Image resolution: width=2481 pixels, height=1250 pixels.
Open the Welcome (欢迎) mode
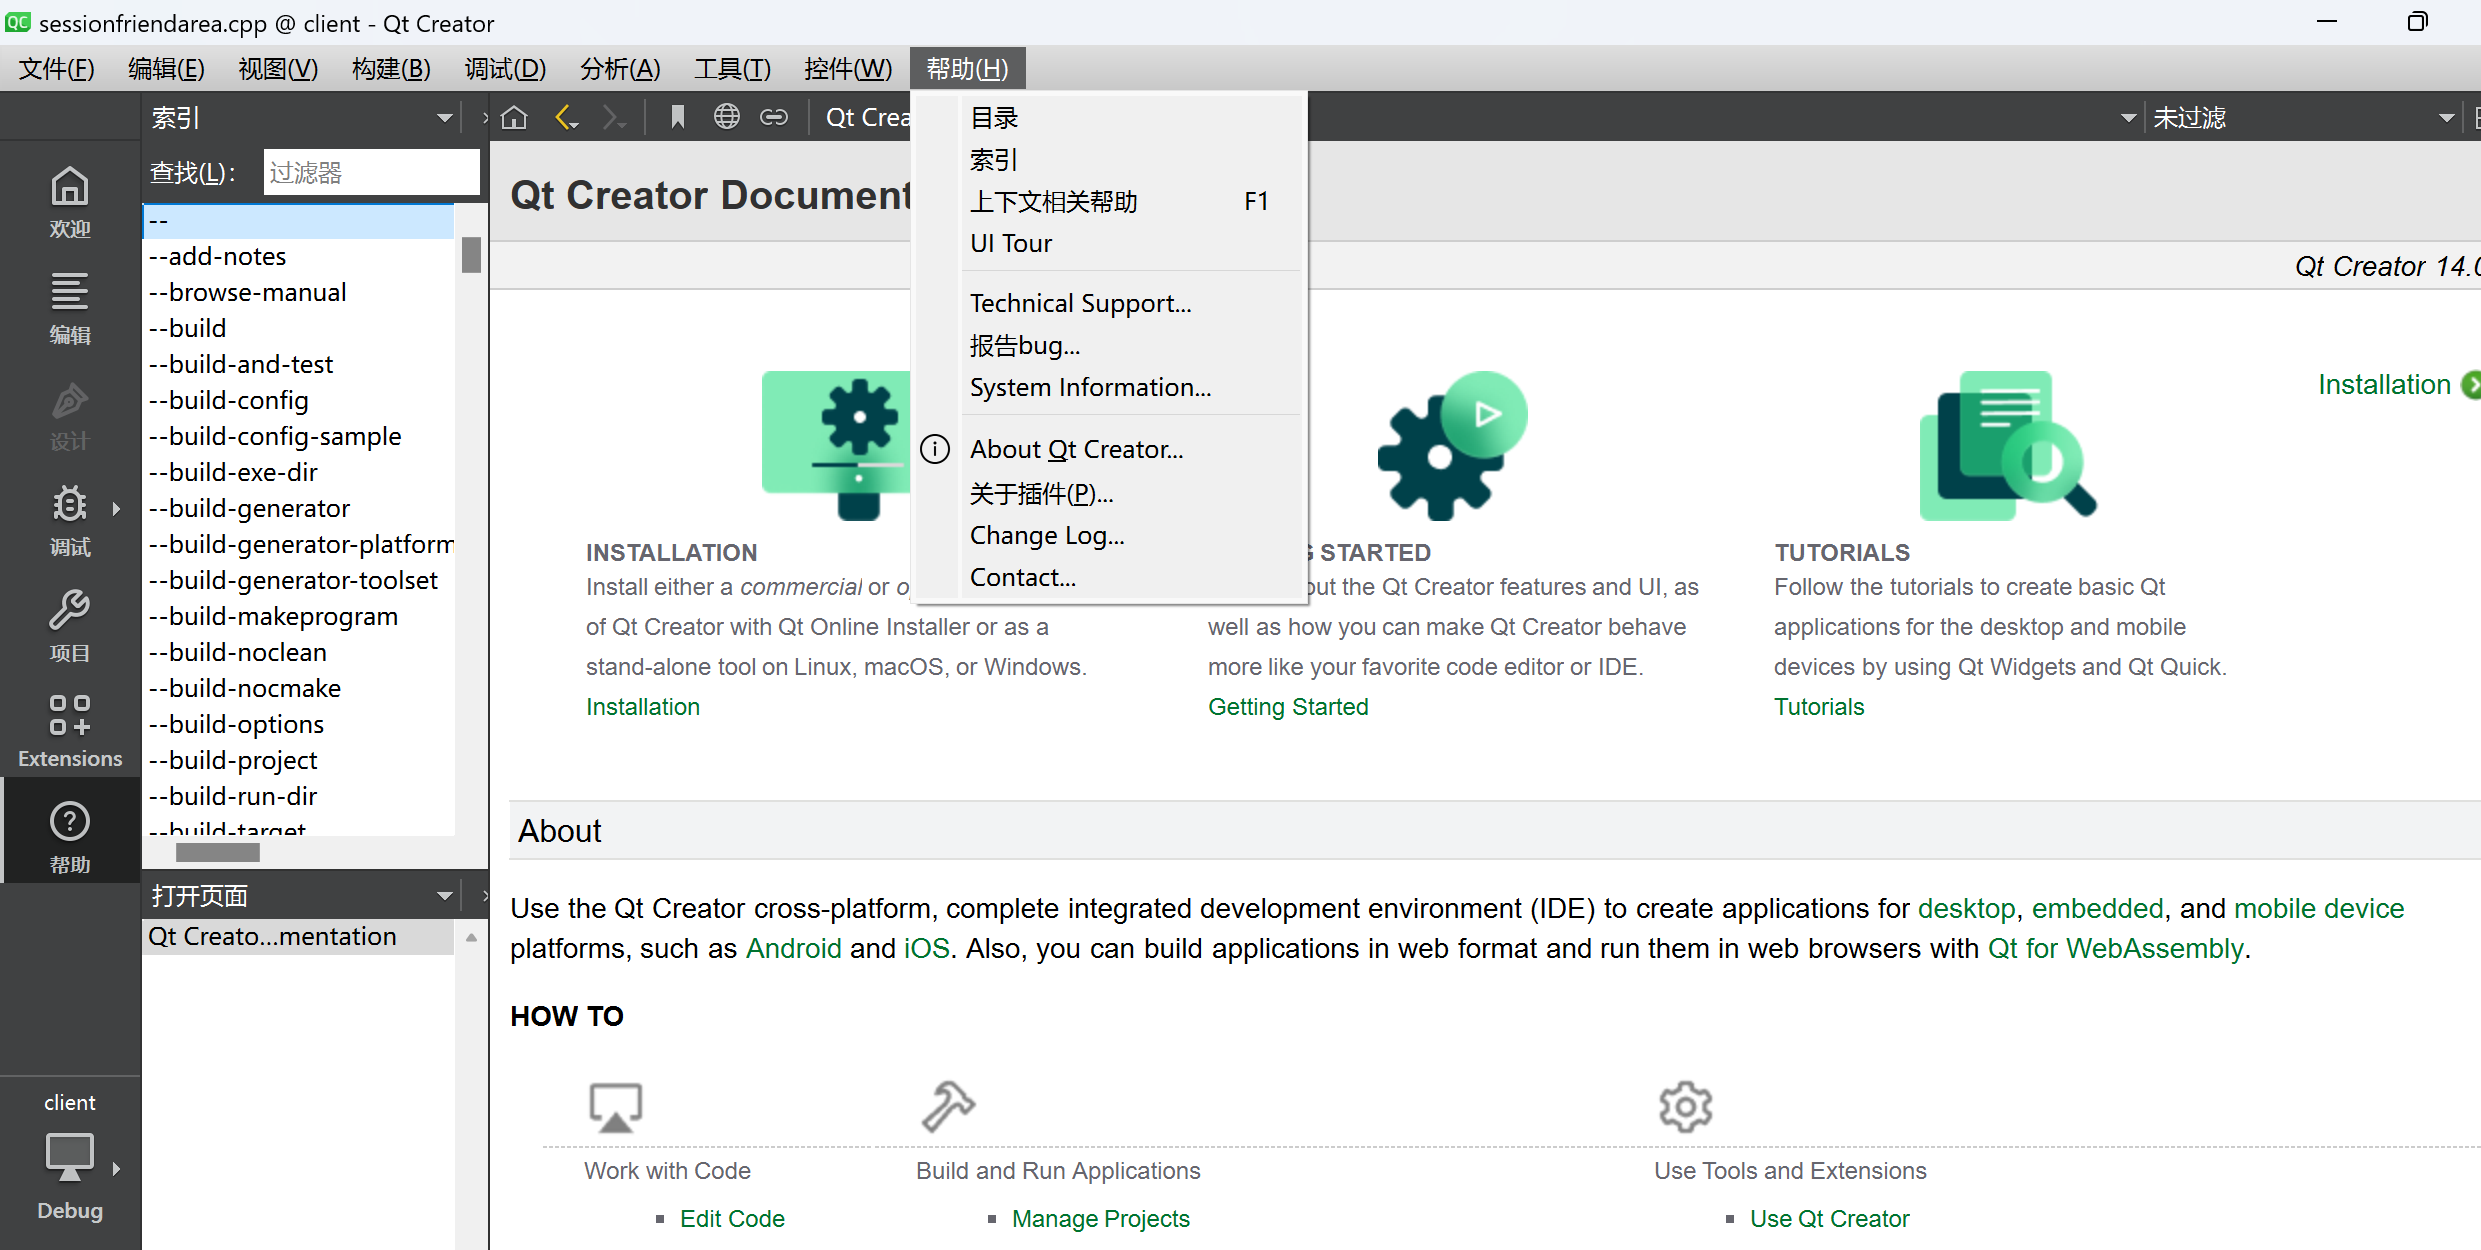tap(70, 201)
